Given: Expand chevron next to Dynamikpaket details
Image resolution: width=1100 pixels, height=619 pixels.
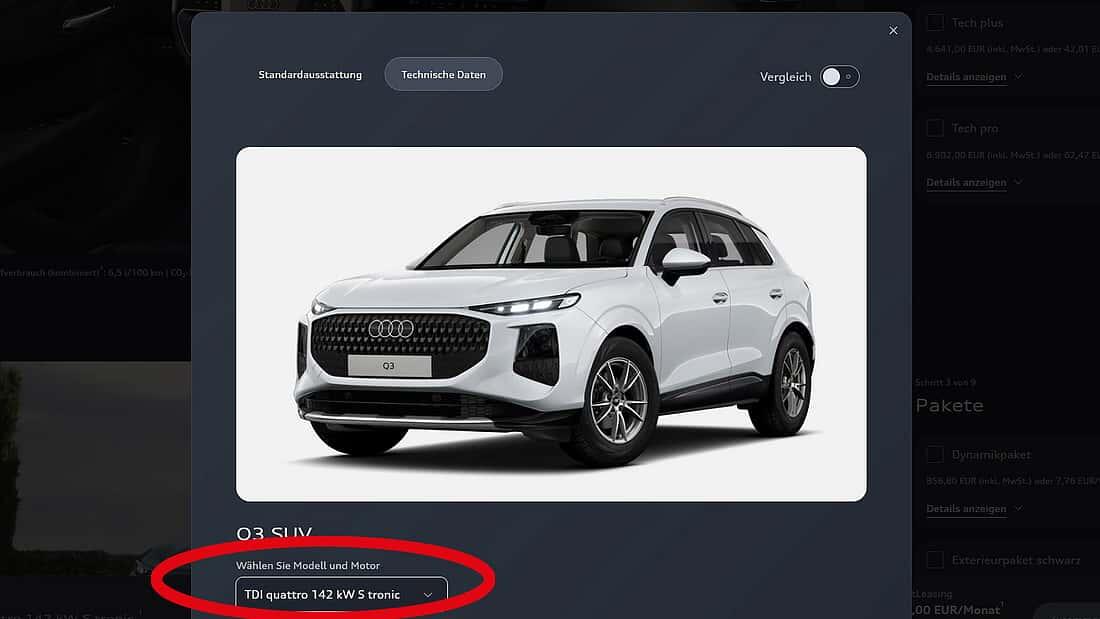Looking at the screenshot, I should click(1018, 508).
